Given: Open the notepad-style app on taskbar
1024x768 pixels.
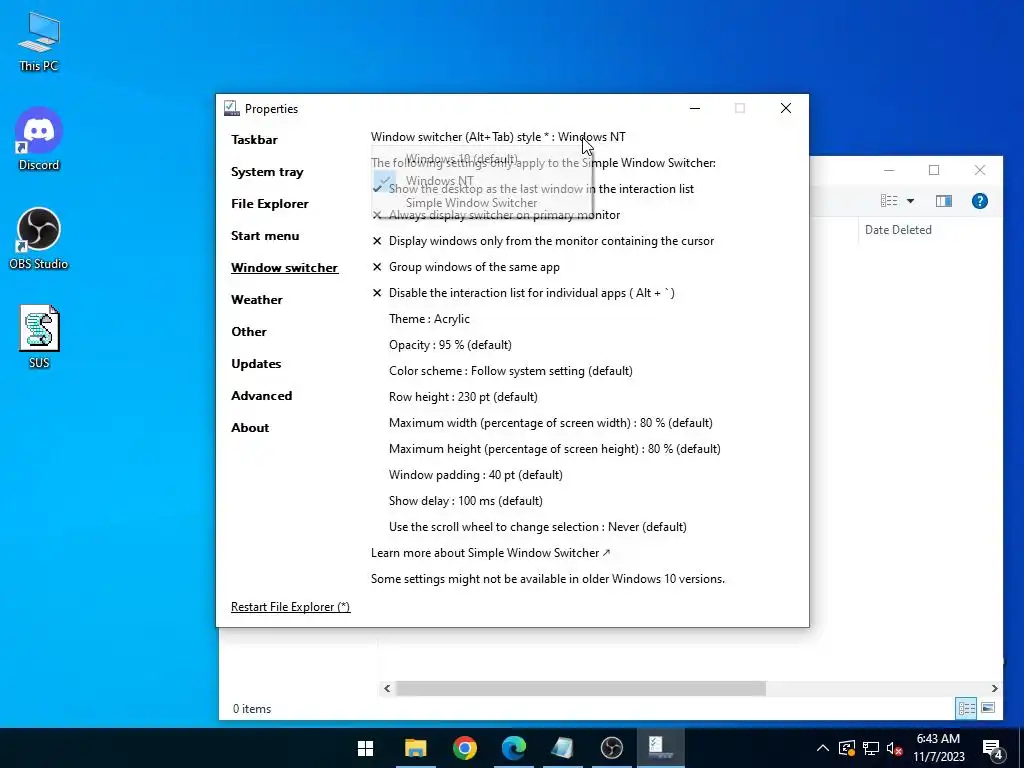Looking at the screenshot, I should (x=562, y=748).
